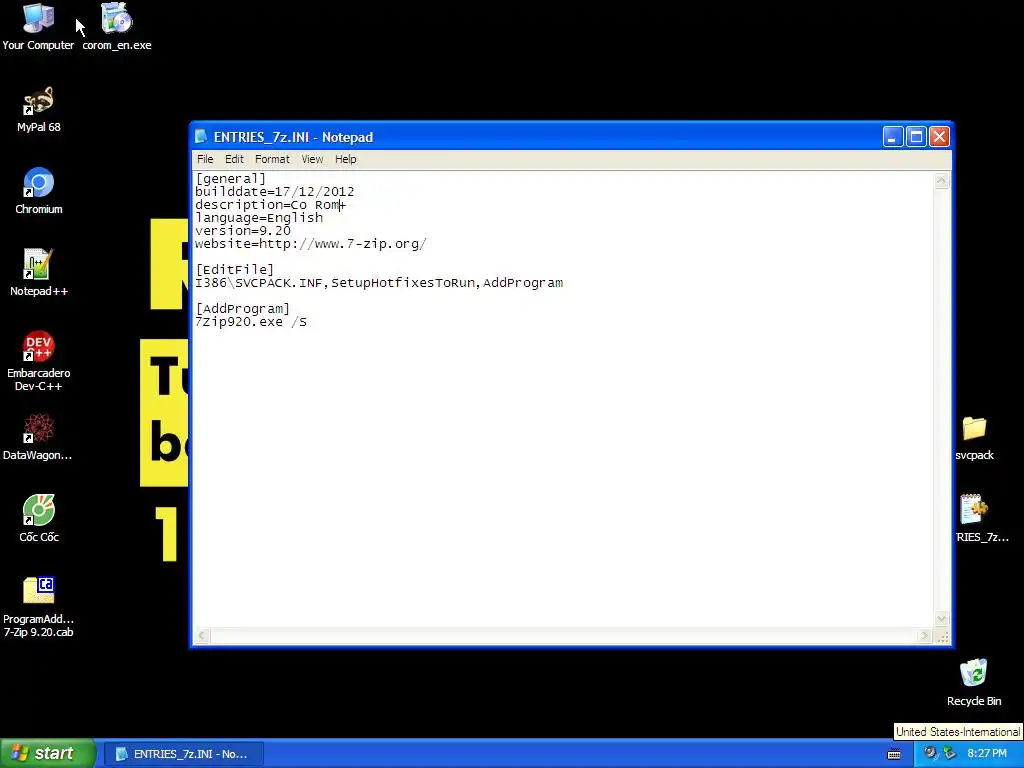Click the keyboard language indicator in taskbar
The width and height of the screenshot is (1024, 768).
point(894,754)
